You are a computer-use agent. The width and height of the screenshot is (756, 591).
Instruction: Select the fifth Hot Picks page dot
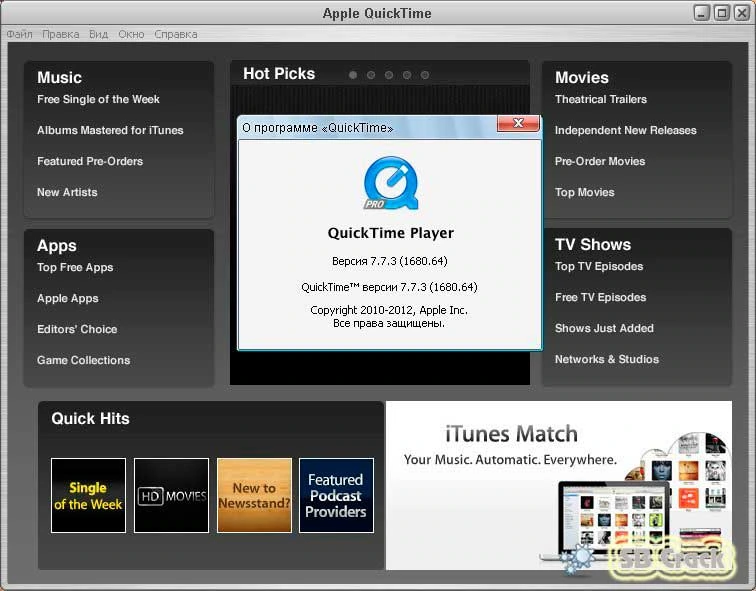tap(425, 75)
